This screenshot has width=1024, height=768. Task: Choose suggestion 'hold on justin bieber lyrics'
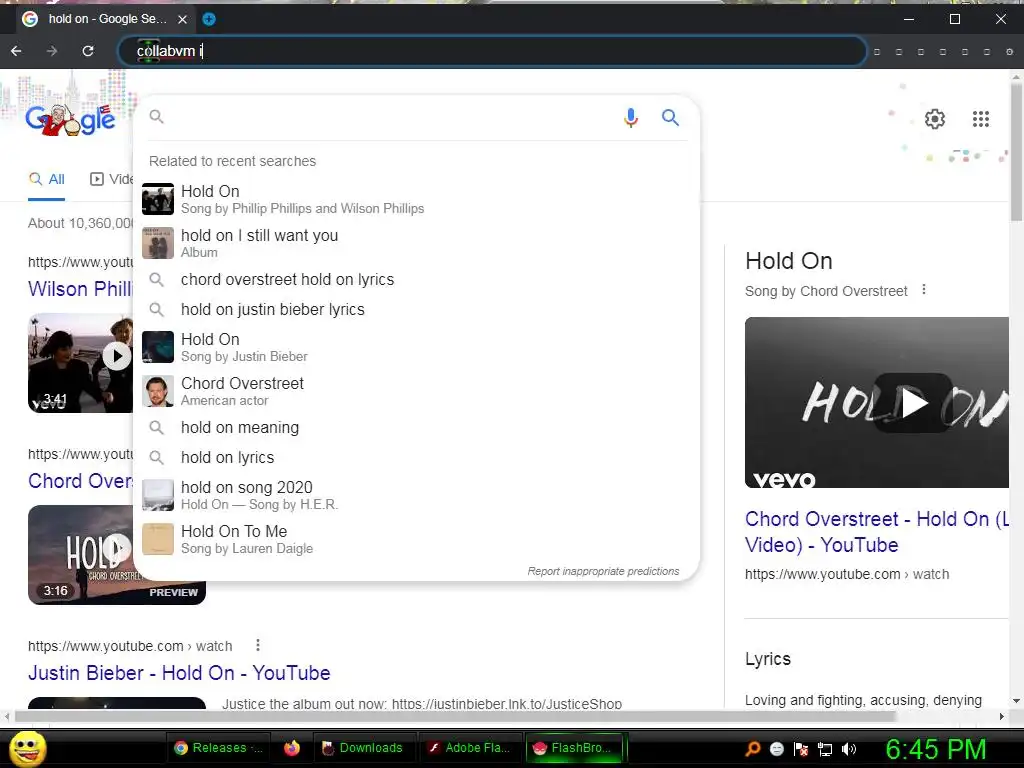pyautogui.click(x=417, y=310)
